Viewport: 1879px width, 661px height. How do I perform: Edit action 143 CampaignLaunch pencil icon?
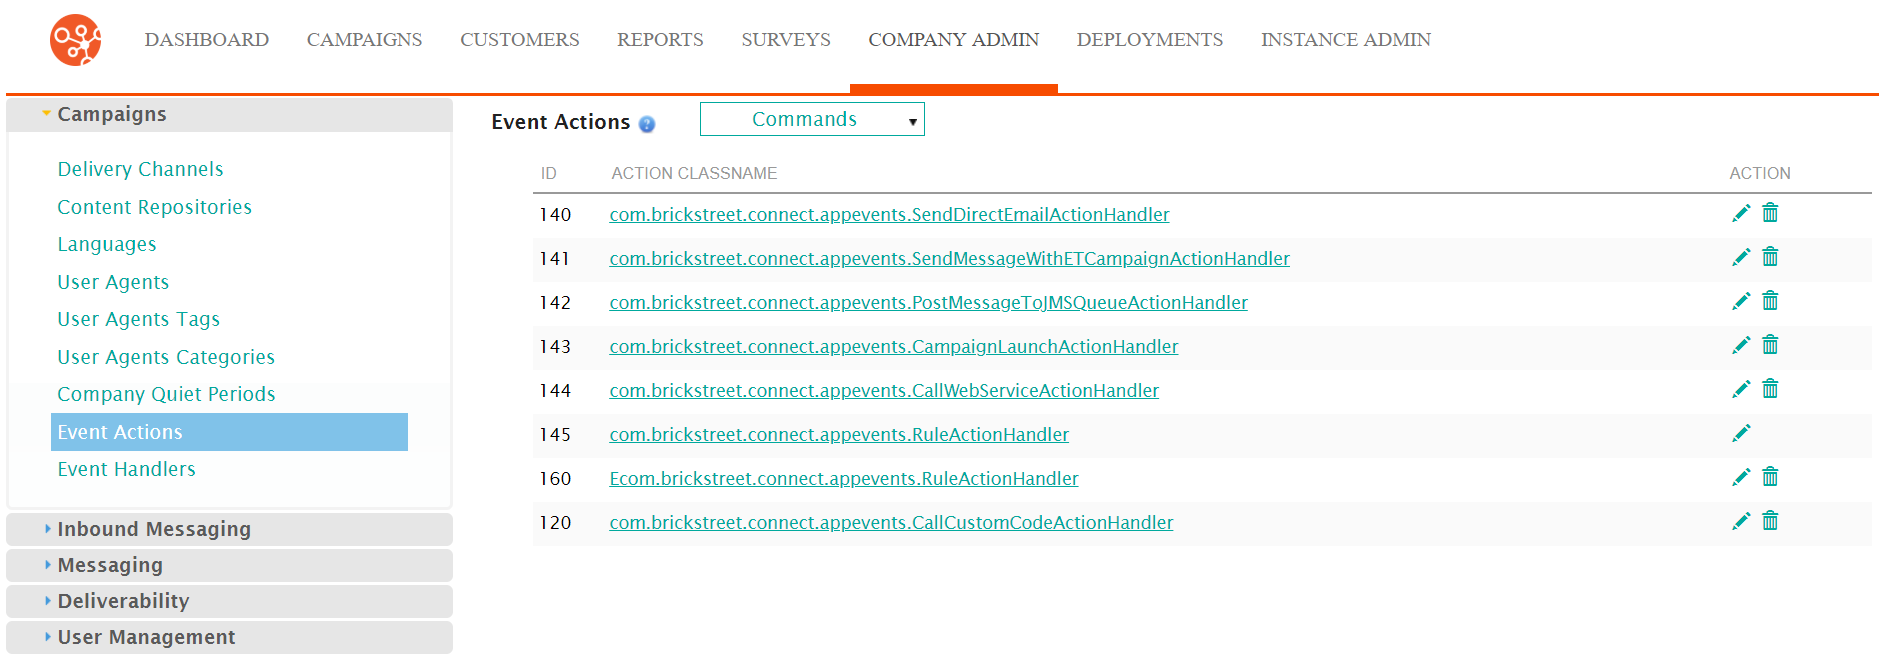[x=1741, y=345]
